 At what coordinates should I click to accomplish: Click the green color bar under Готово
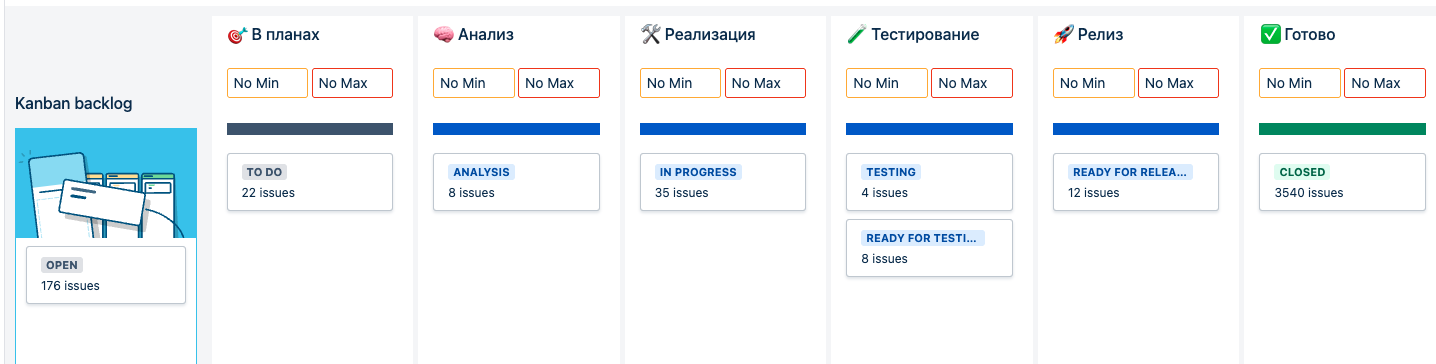point(1342,128)
